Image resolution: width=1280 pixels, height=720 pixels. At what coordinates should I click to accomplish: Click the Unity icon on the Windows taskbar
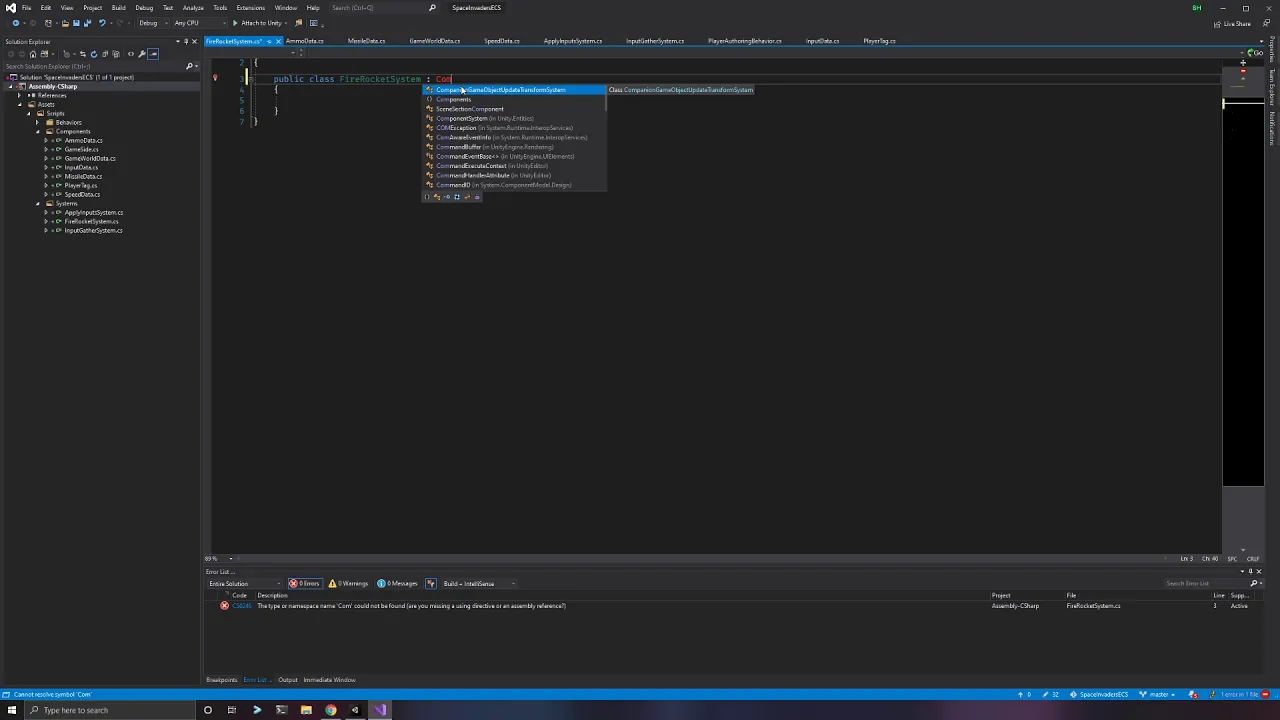355,710
